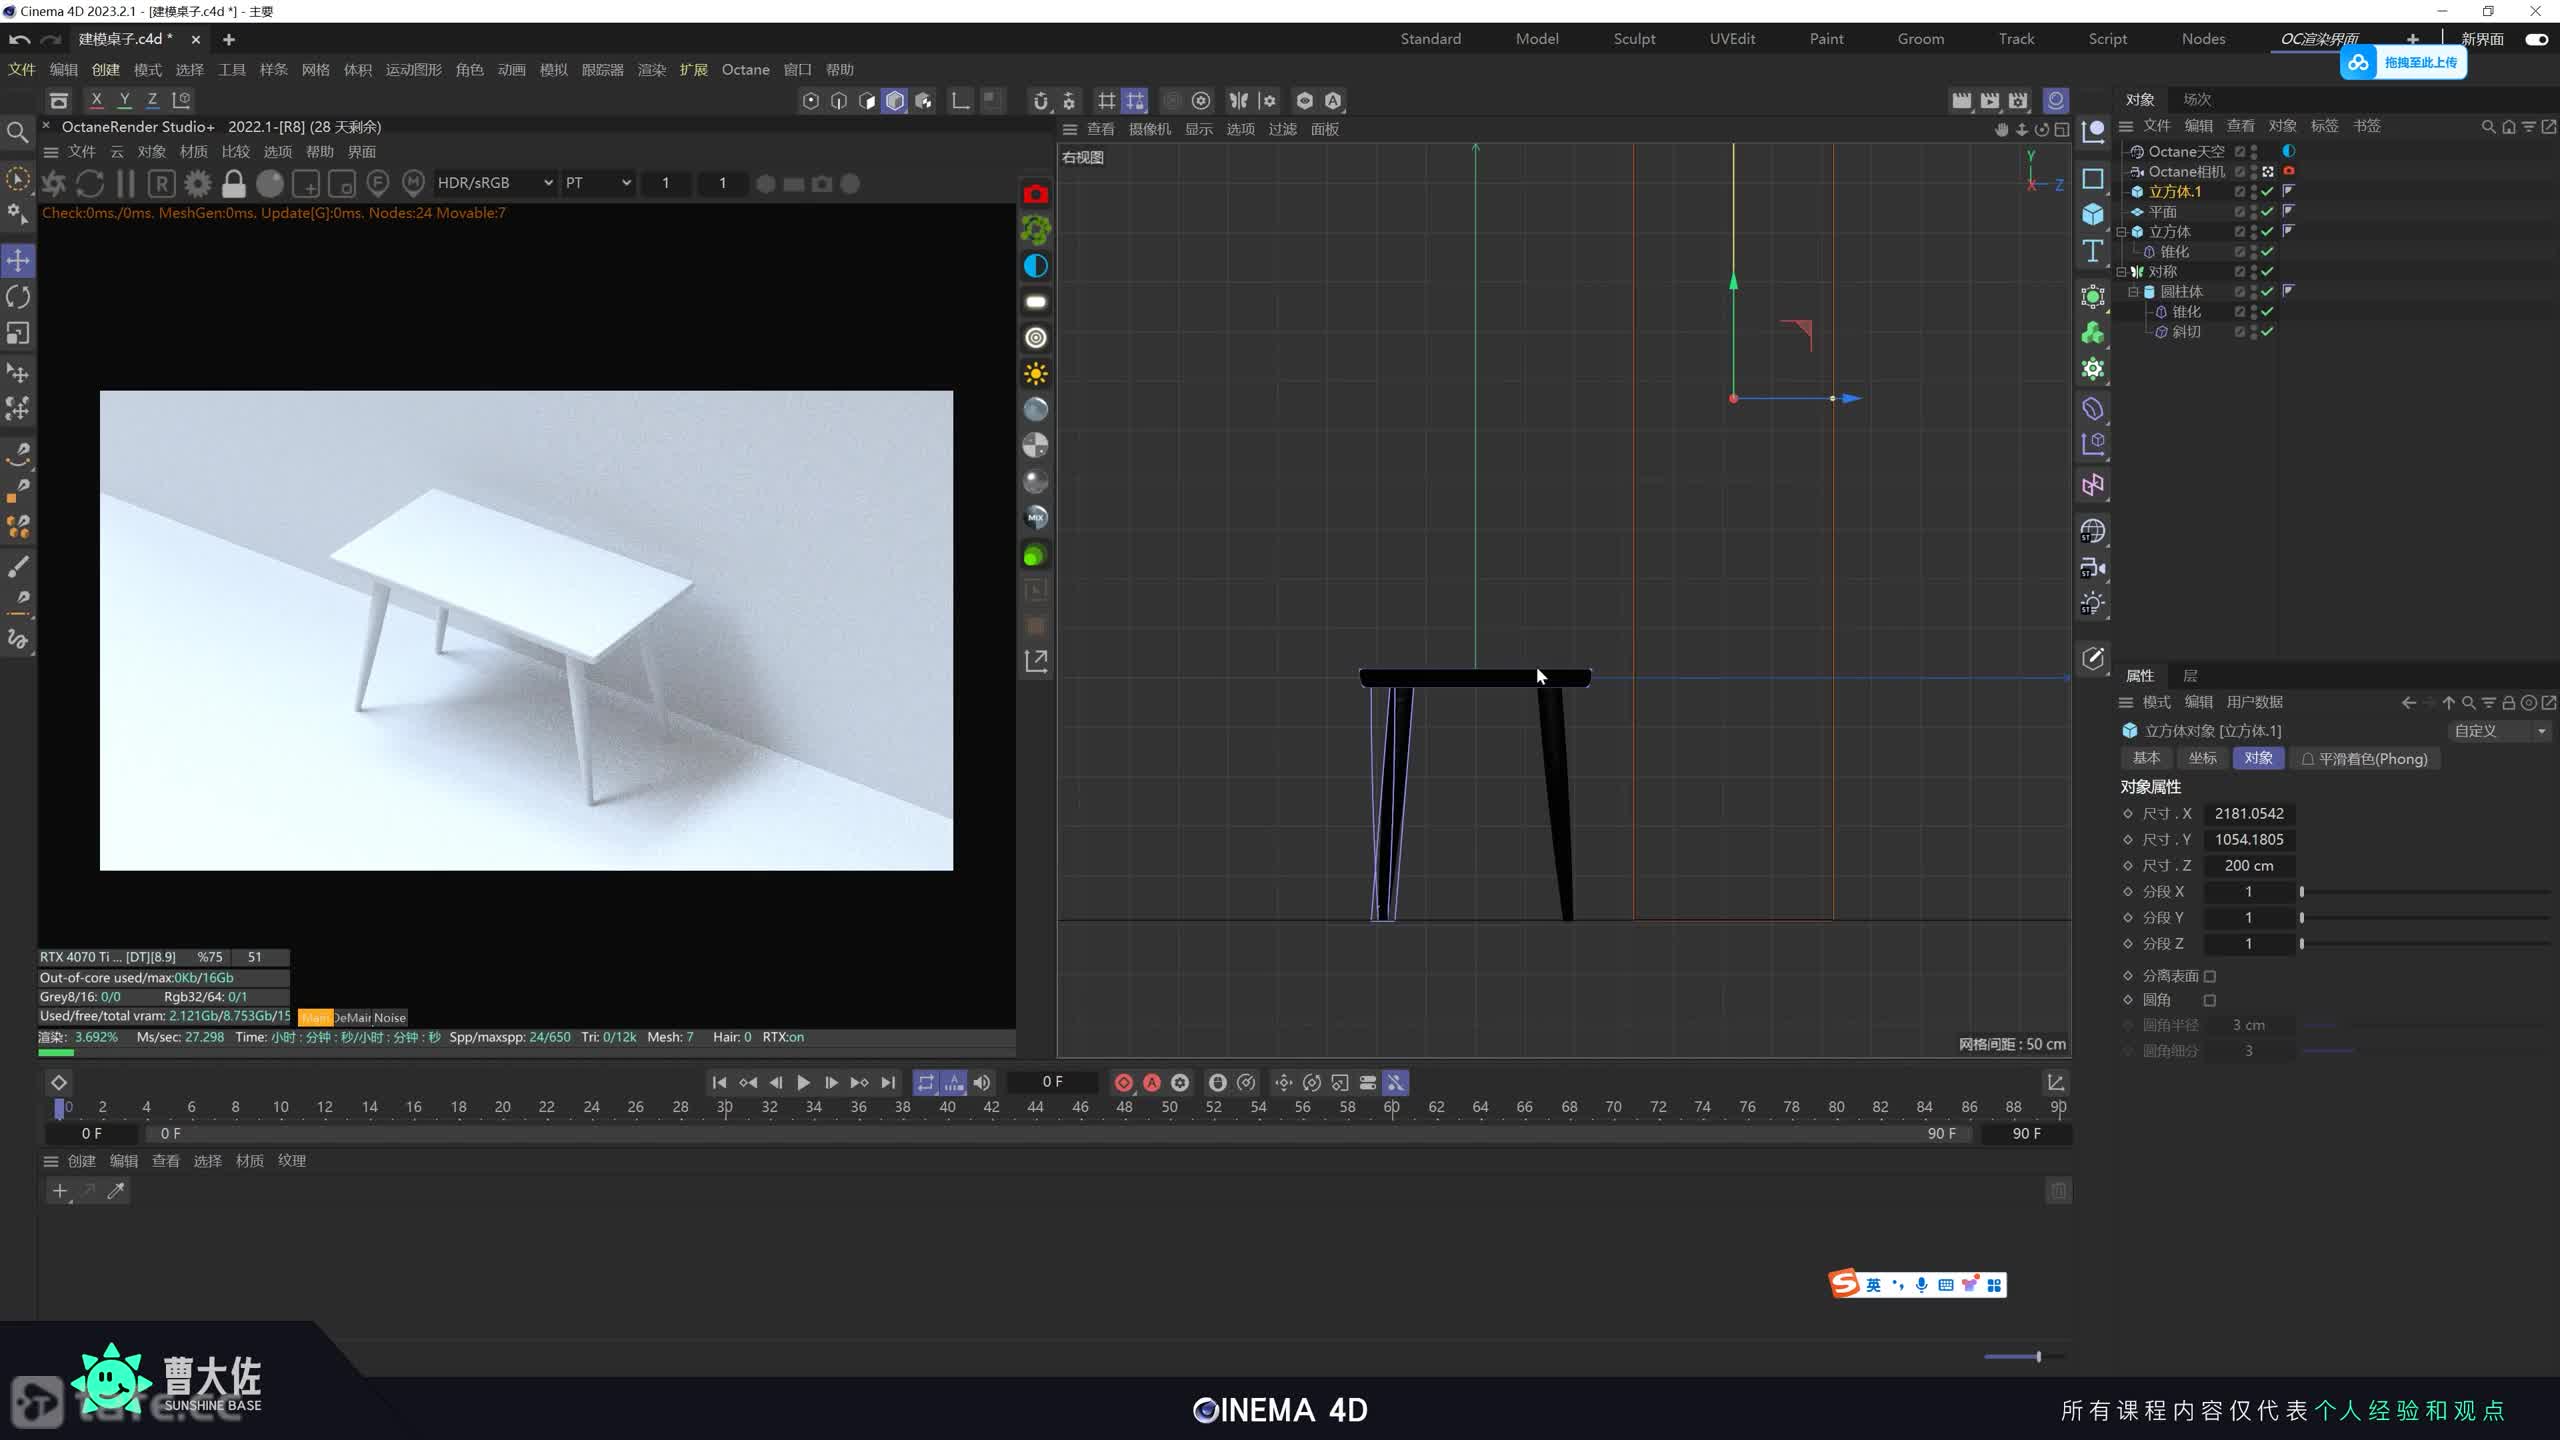
Task: Click the Octane sun daylight icon
Action: (1036, 374)
